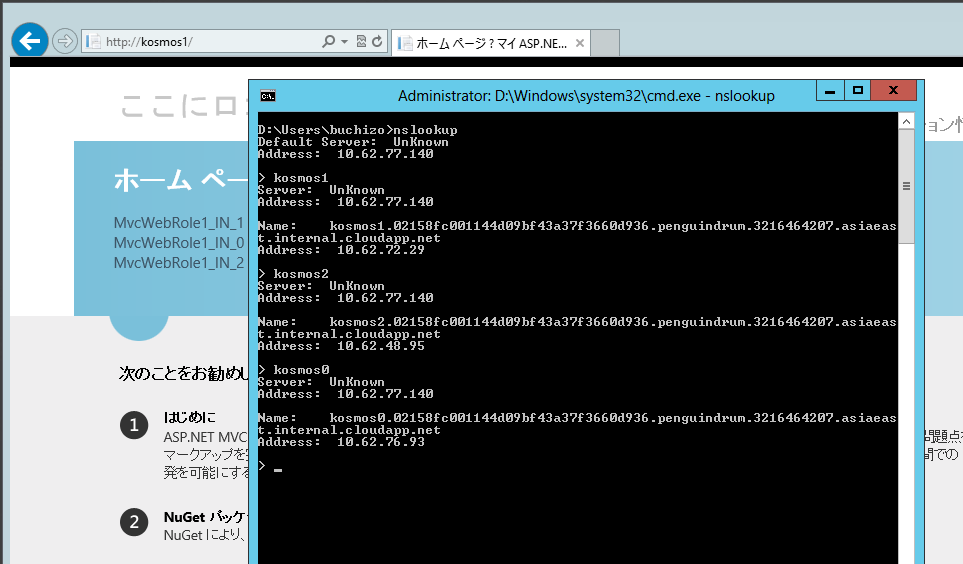Maximize the nslookup command window

[857, 91]
